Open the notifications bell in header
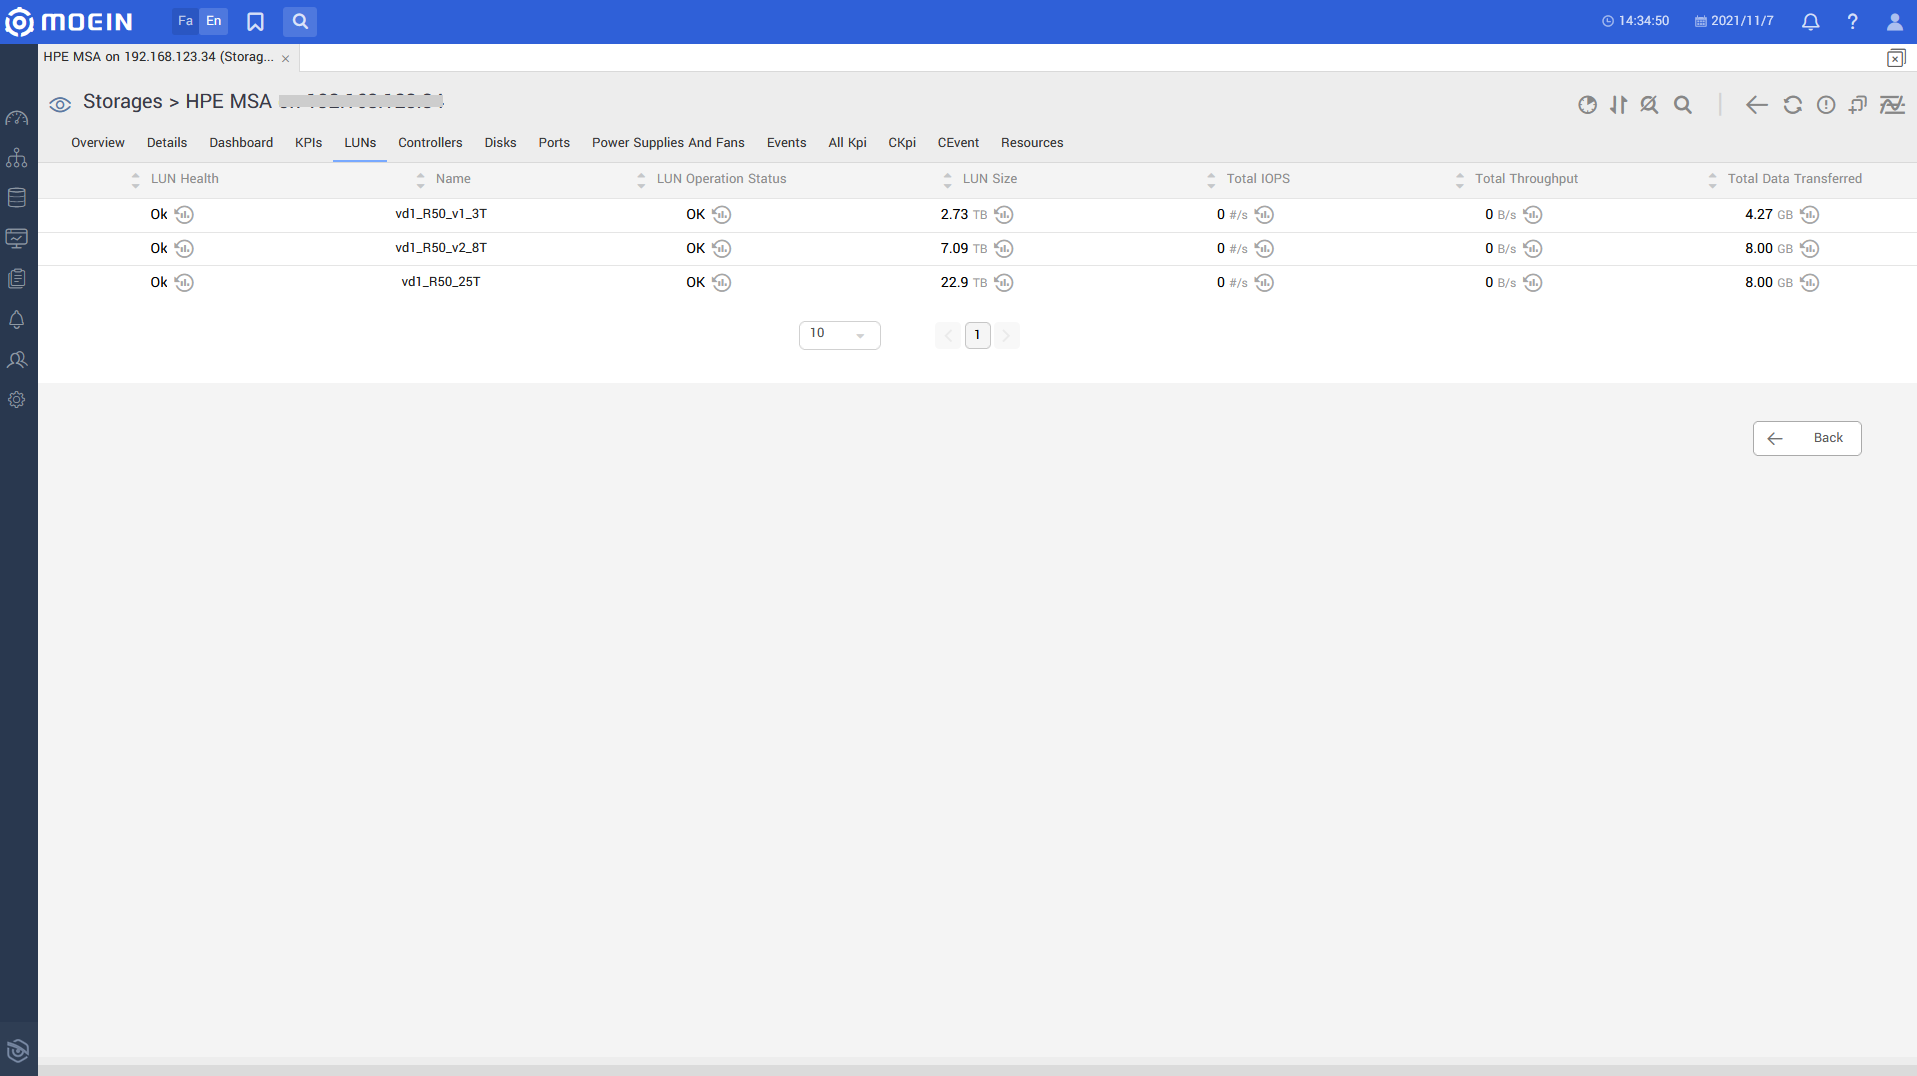Image resolution: width=1917 pixels, height=1076 pixels. coord(1810,21)
